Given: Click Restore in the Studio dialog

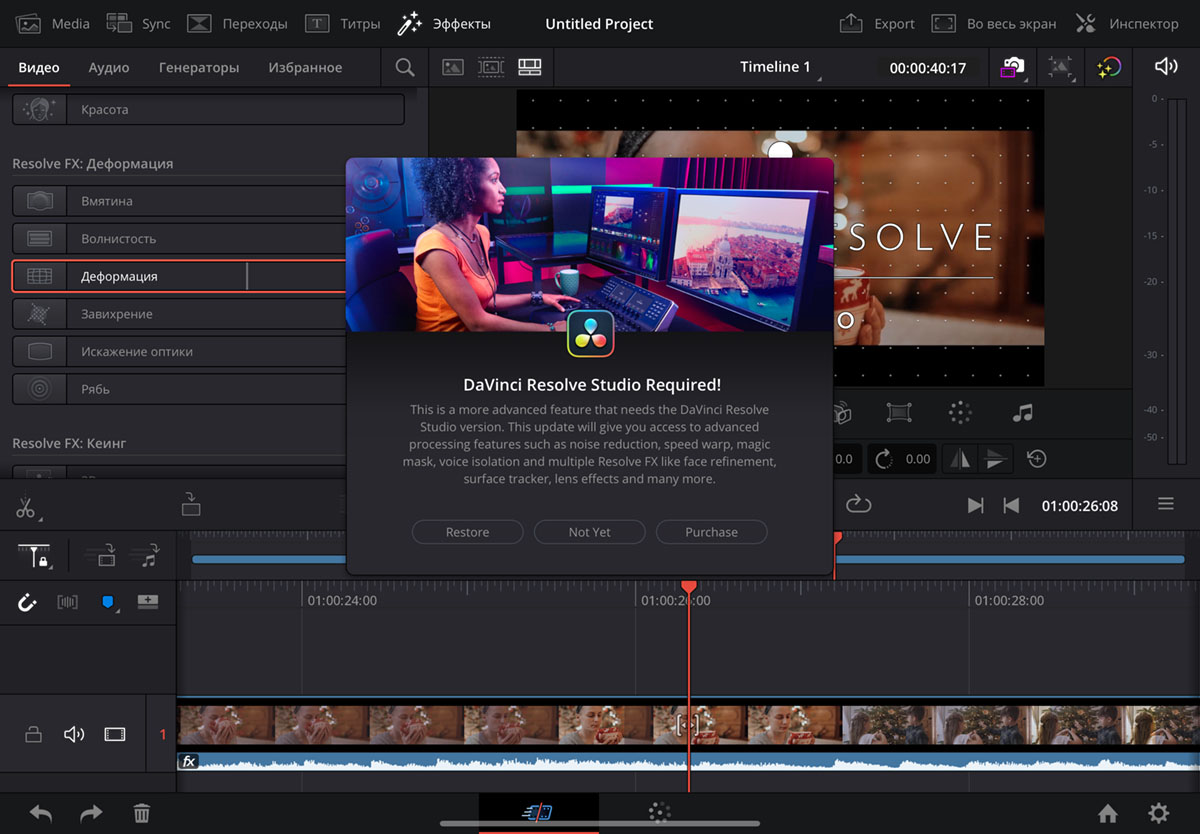Looking at the screenshot, I should (467, 532).
